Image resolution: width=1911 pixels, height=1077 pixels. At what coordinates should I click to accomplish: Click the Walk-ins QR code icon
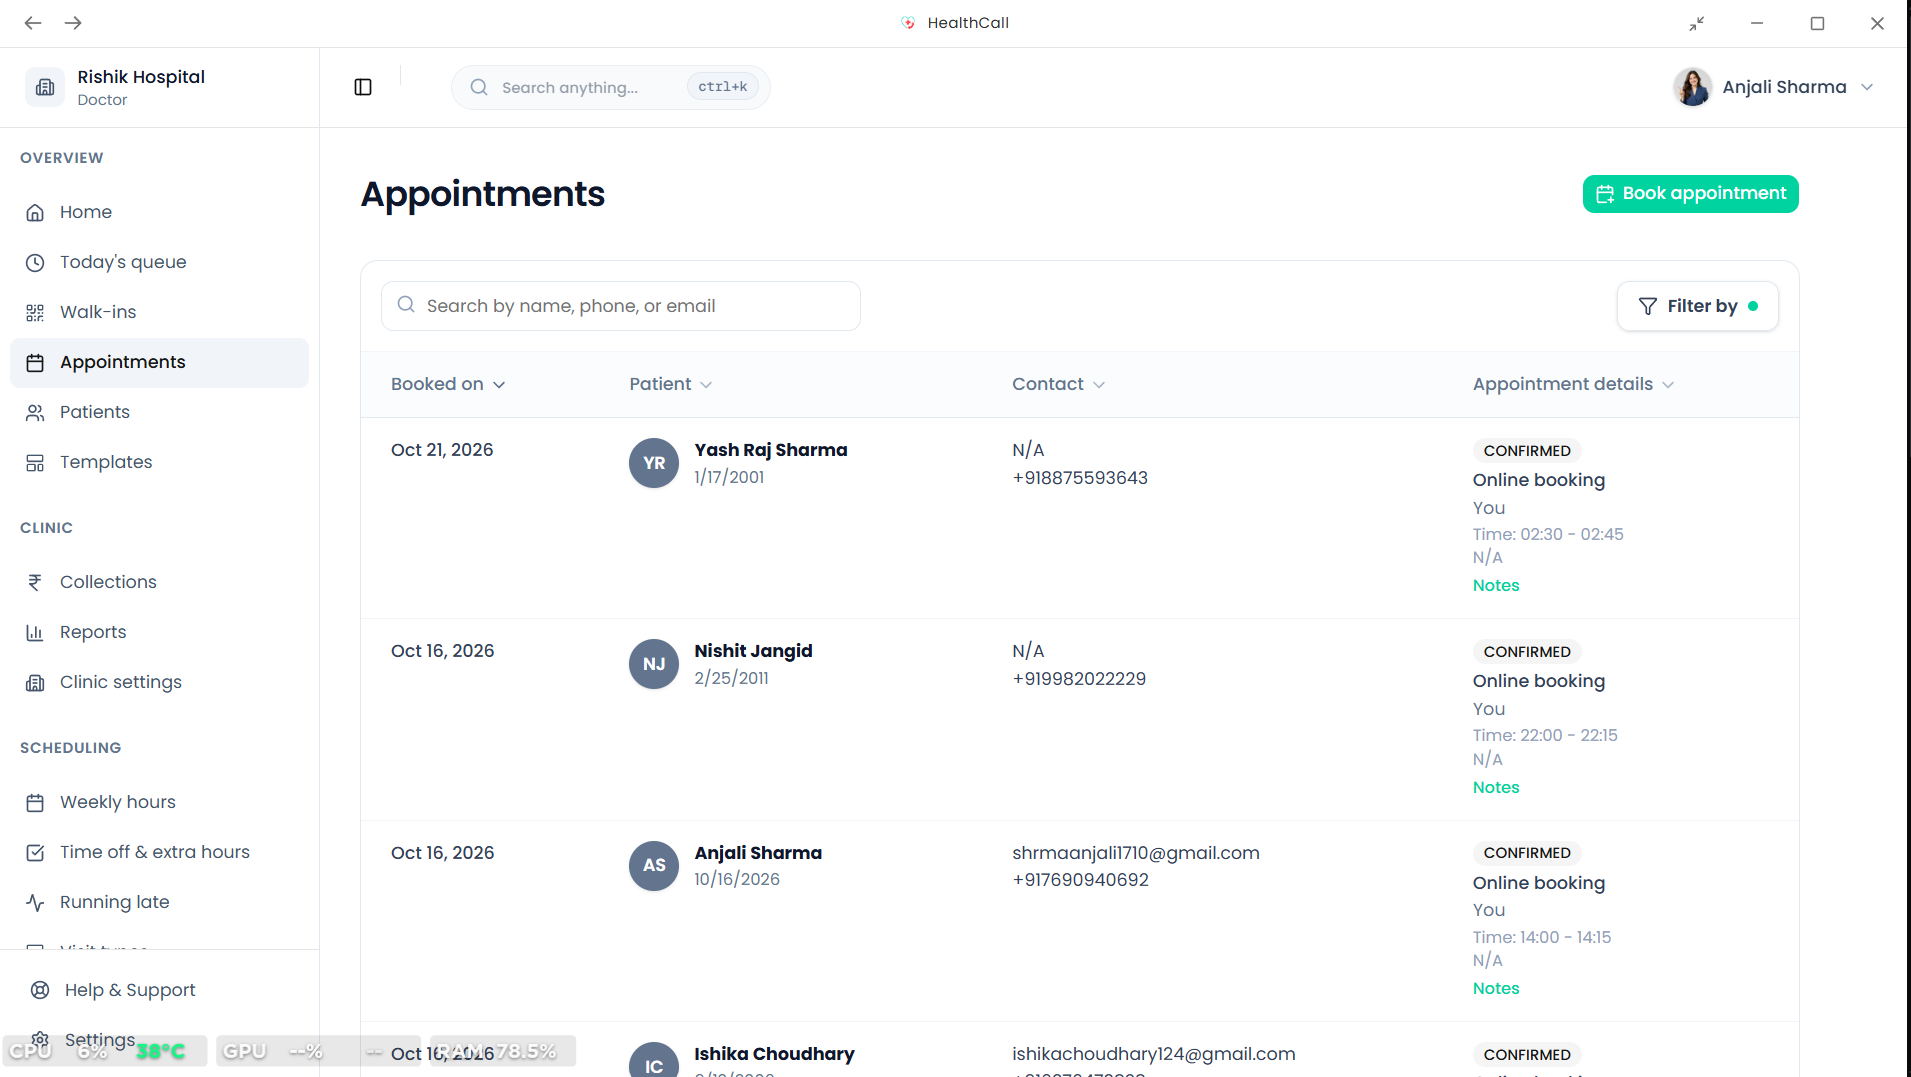(35, 312)
